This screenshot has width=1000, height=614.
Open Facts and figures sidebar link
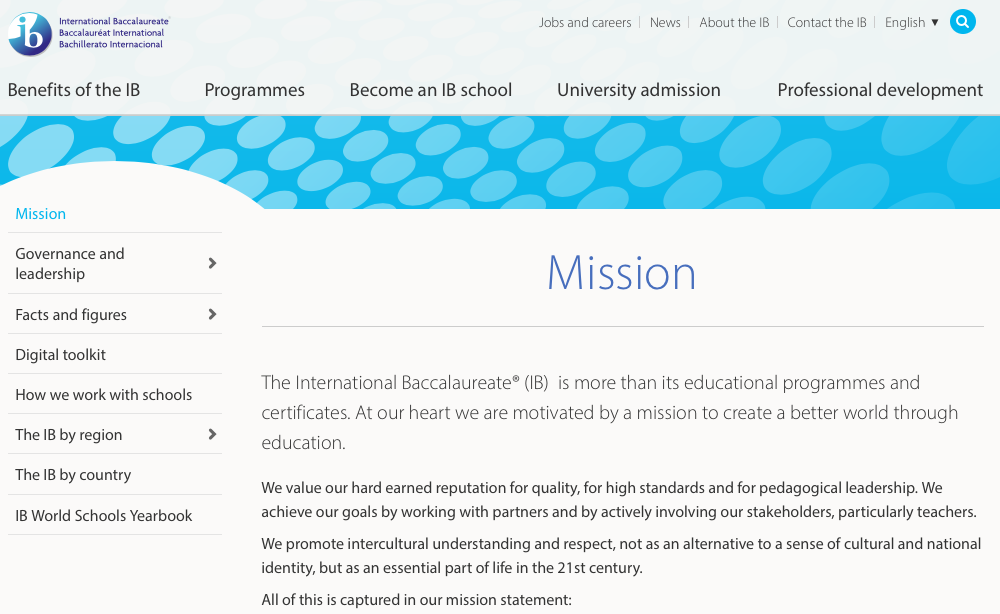(x=71, y=314)
